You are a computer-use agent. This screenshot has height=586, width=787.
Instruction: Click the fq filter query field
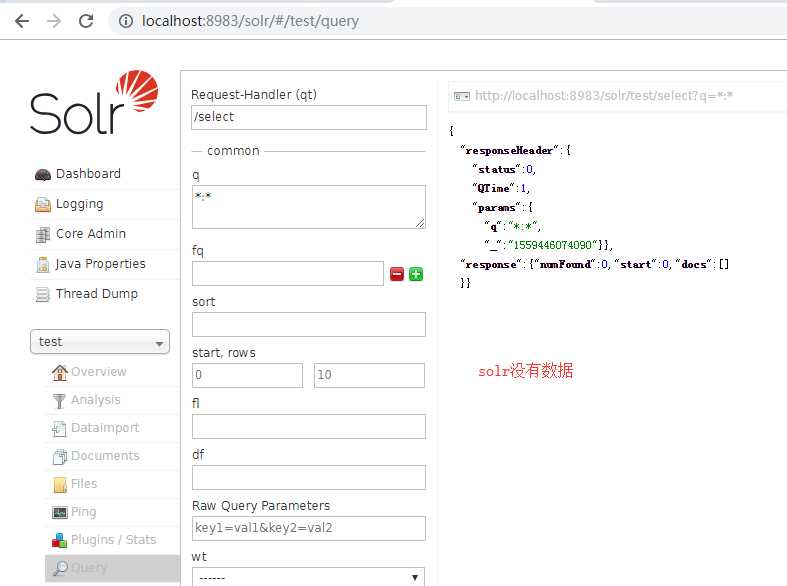pos(288,273)
